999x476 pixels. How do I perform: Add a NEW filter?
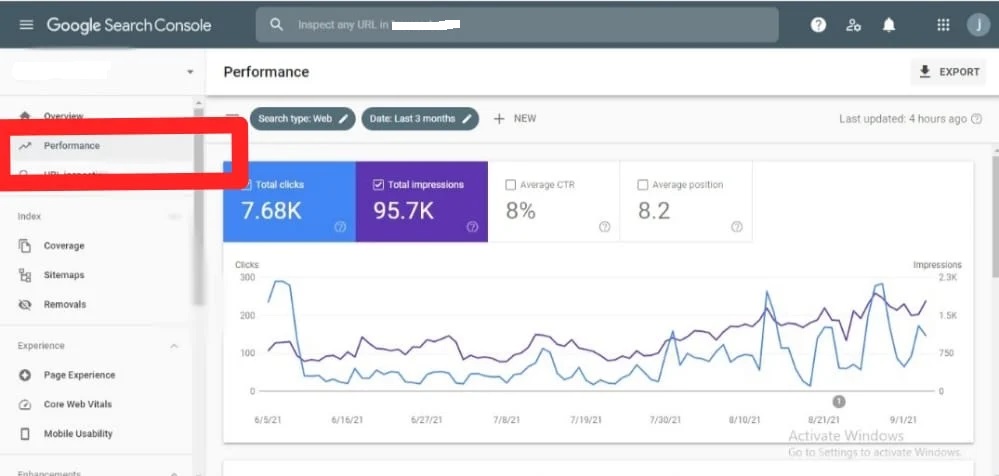(x=515, y=119)
